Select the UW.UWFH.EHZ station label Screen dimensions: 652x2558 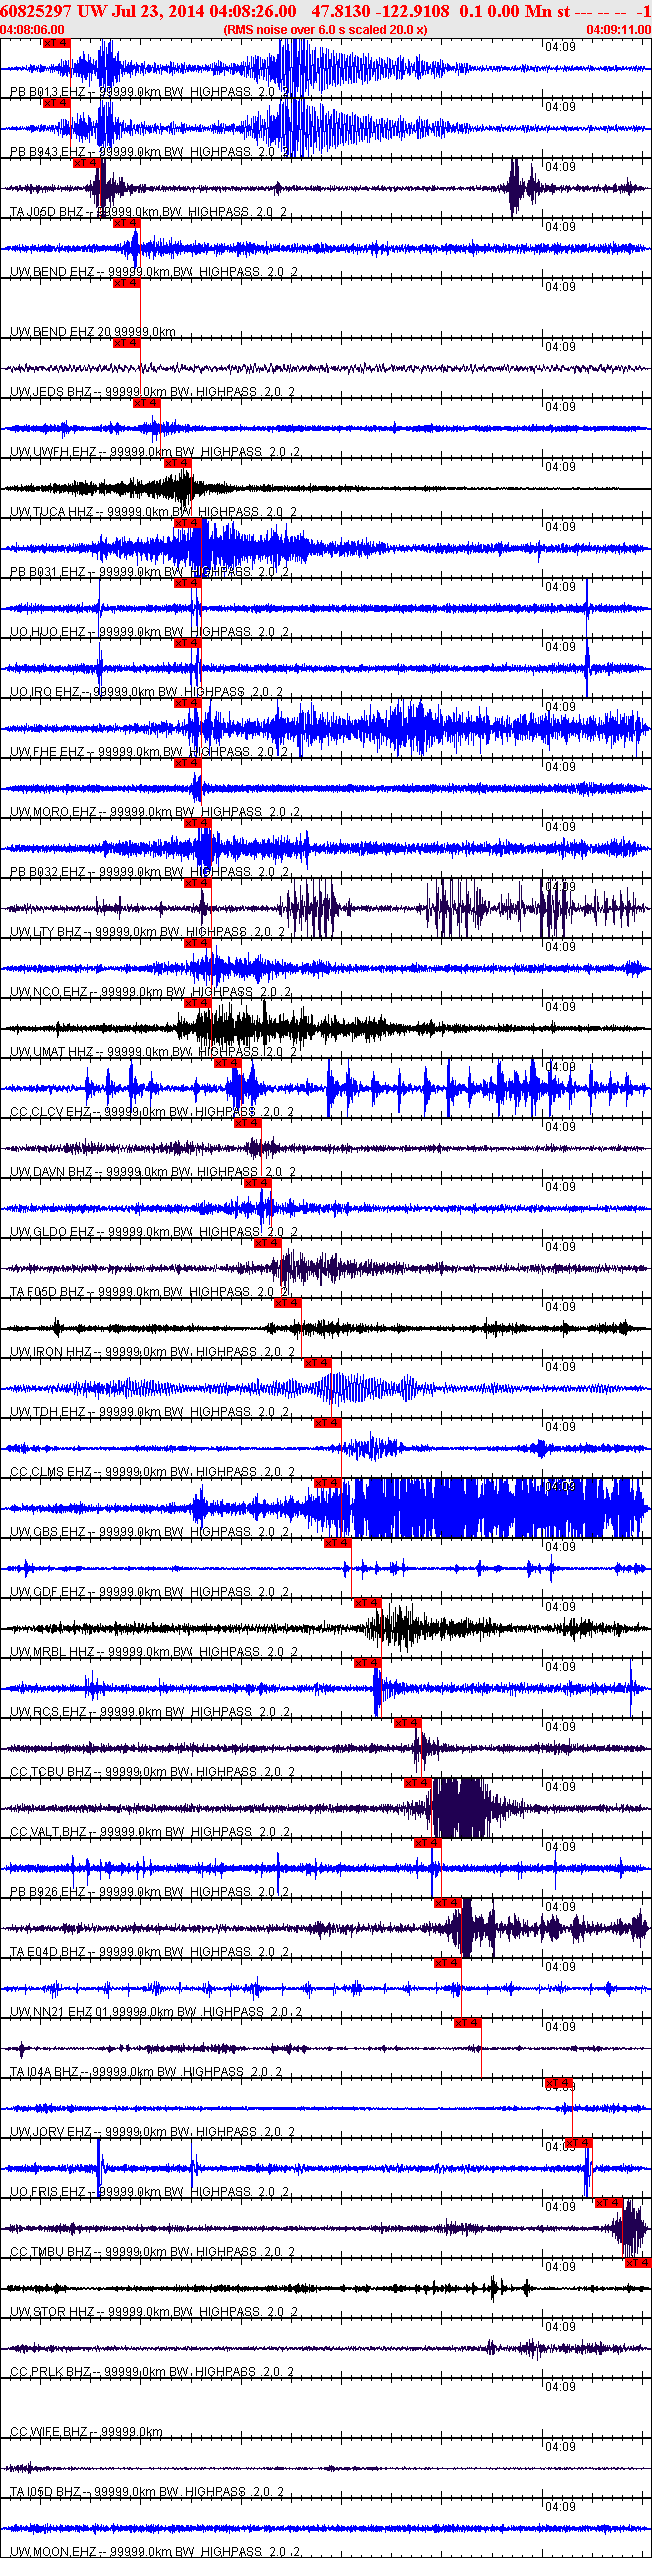(x=155, y=452)
